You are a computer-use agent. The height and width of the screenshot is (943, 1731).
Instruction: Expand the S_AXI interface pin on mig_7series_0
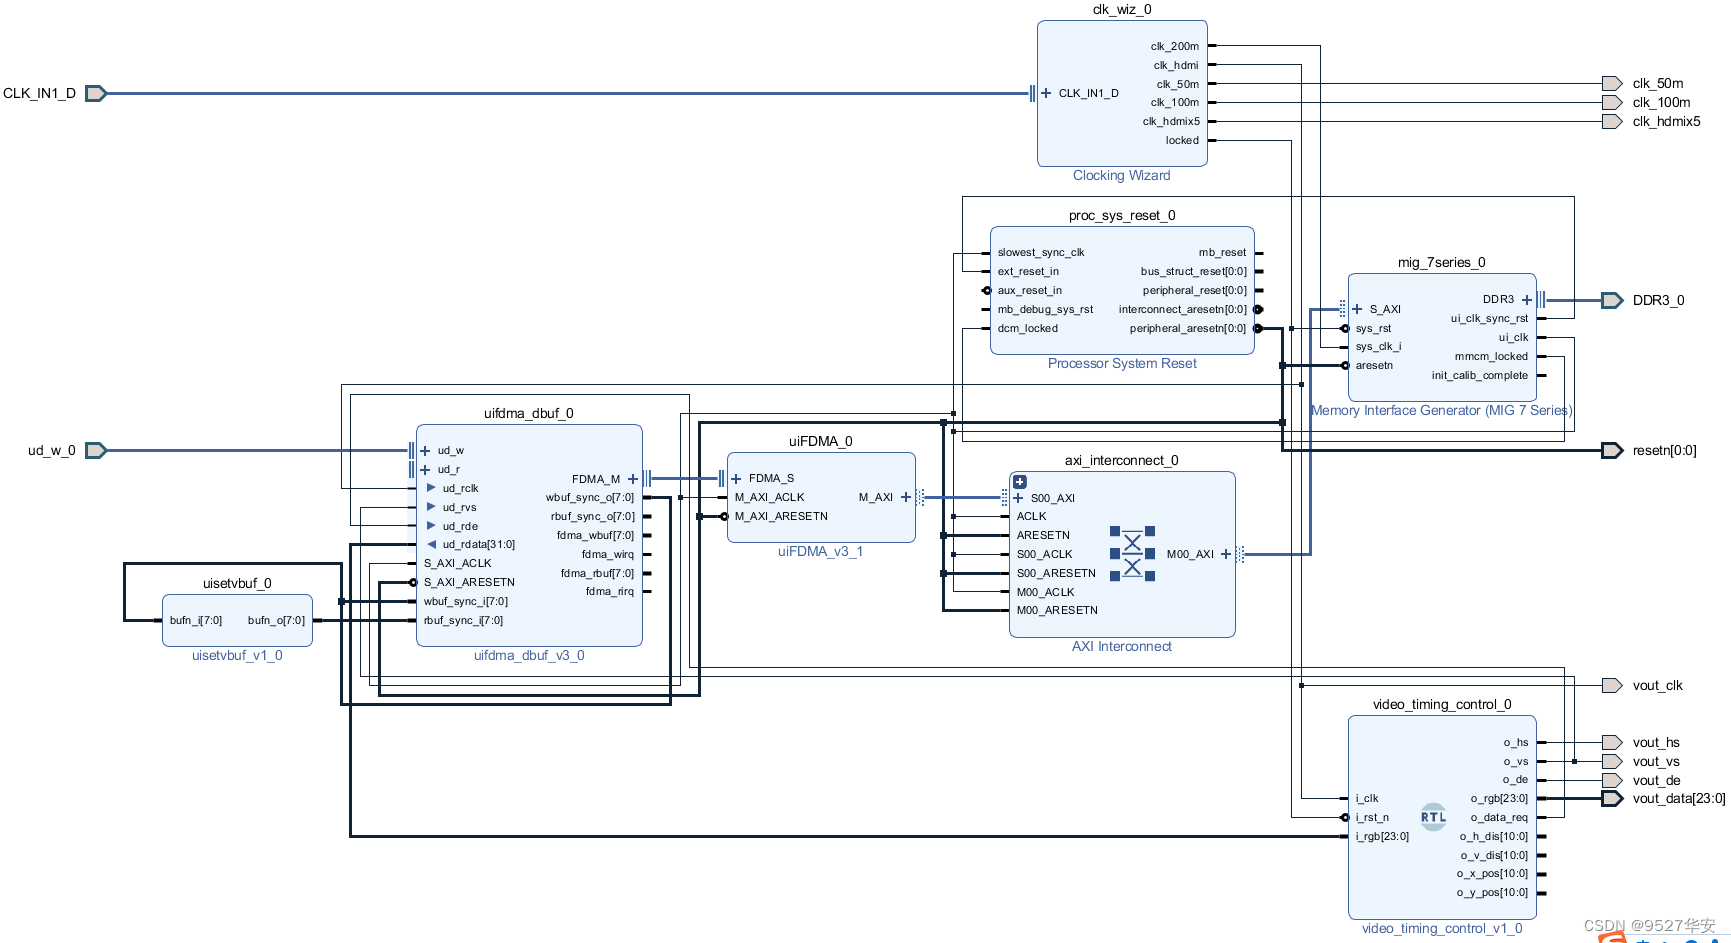coord(1356,309)
